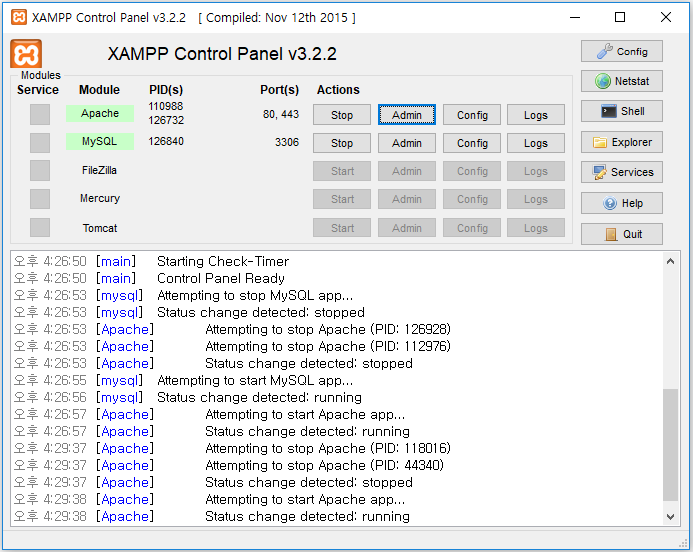Image resolution: width=693 pixels, height=552 pixels.
Task: Open Services via its icon
Action: coord(621,172)
